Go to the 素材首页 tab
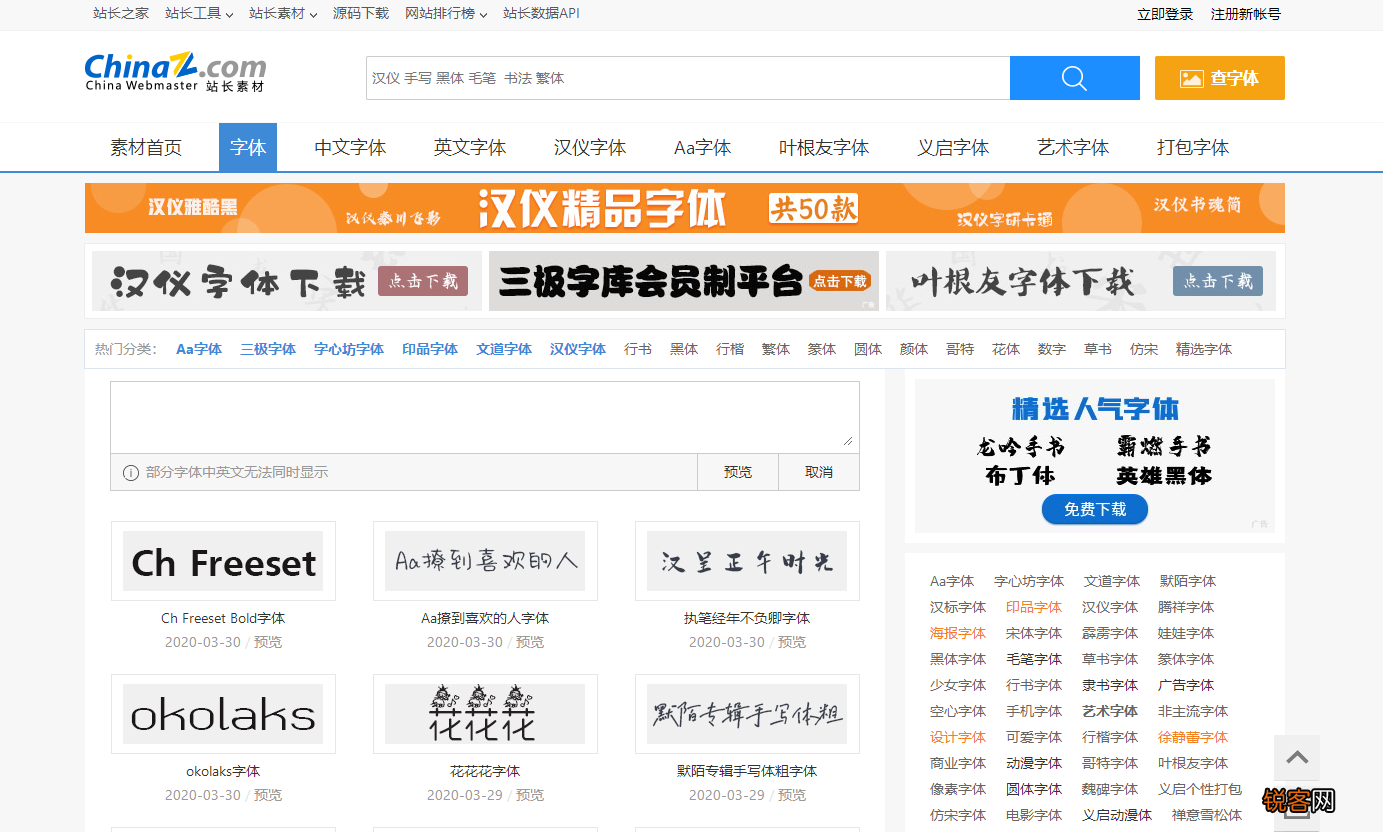The height and width of the screenshot is (832, 1383). point(146,147)
